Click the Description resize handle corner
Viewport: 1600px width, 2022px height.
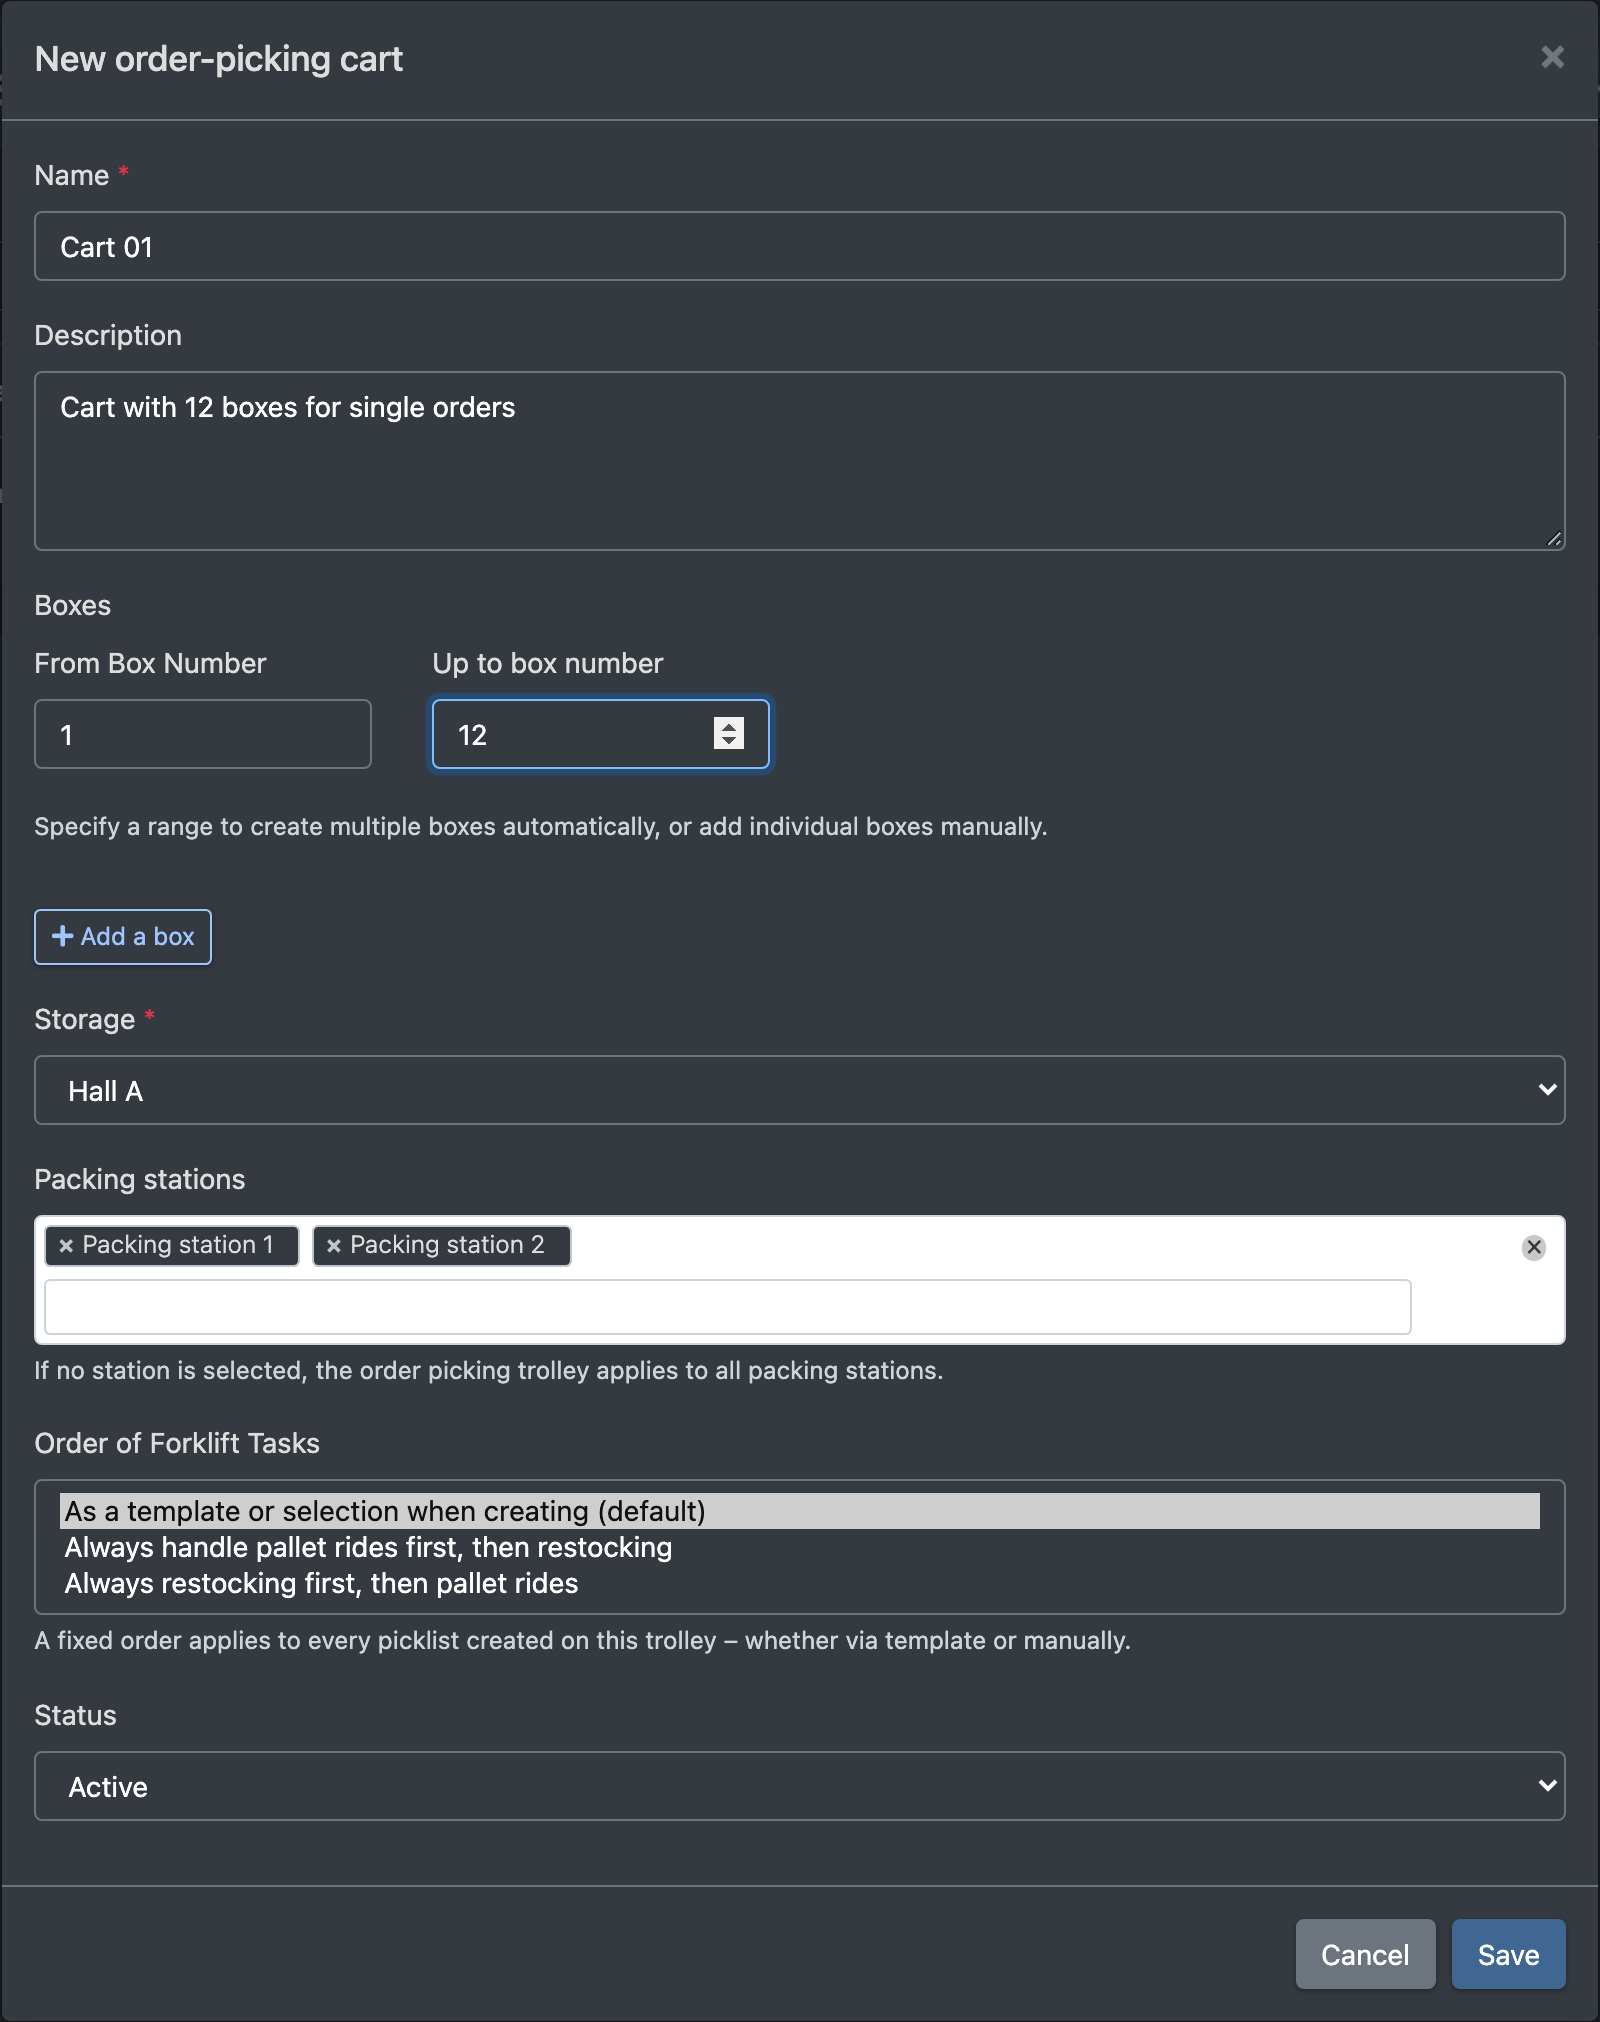click(x=1553, y=538)
